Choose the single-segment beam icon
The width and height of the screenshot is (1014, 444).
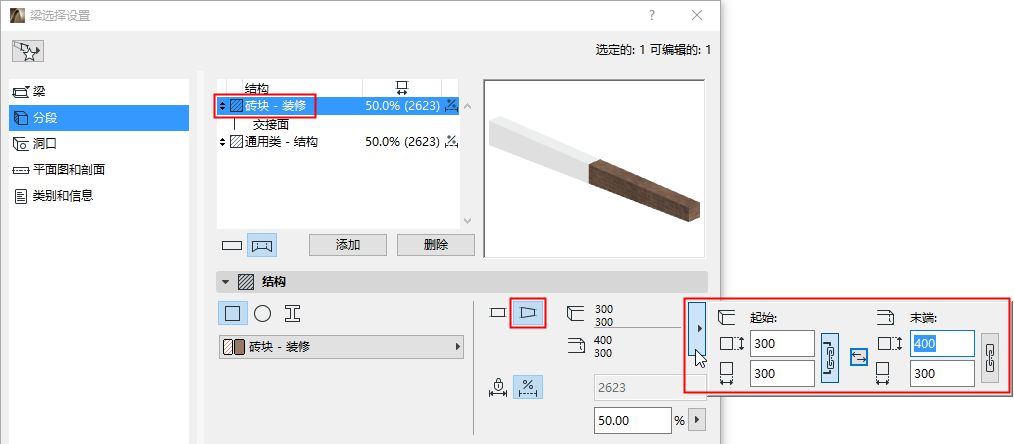click(232, 245)
